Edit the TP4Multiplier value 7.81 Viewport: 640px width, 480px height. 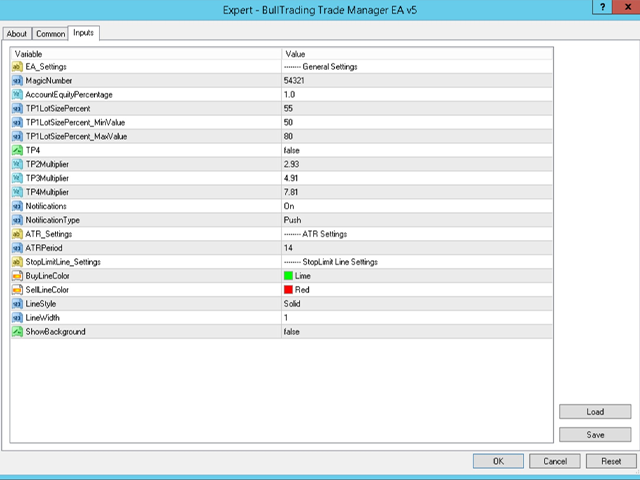417,192
